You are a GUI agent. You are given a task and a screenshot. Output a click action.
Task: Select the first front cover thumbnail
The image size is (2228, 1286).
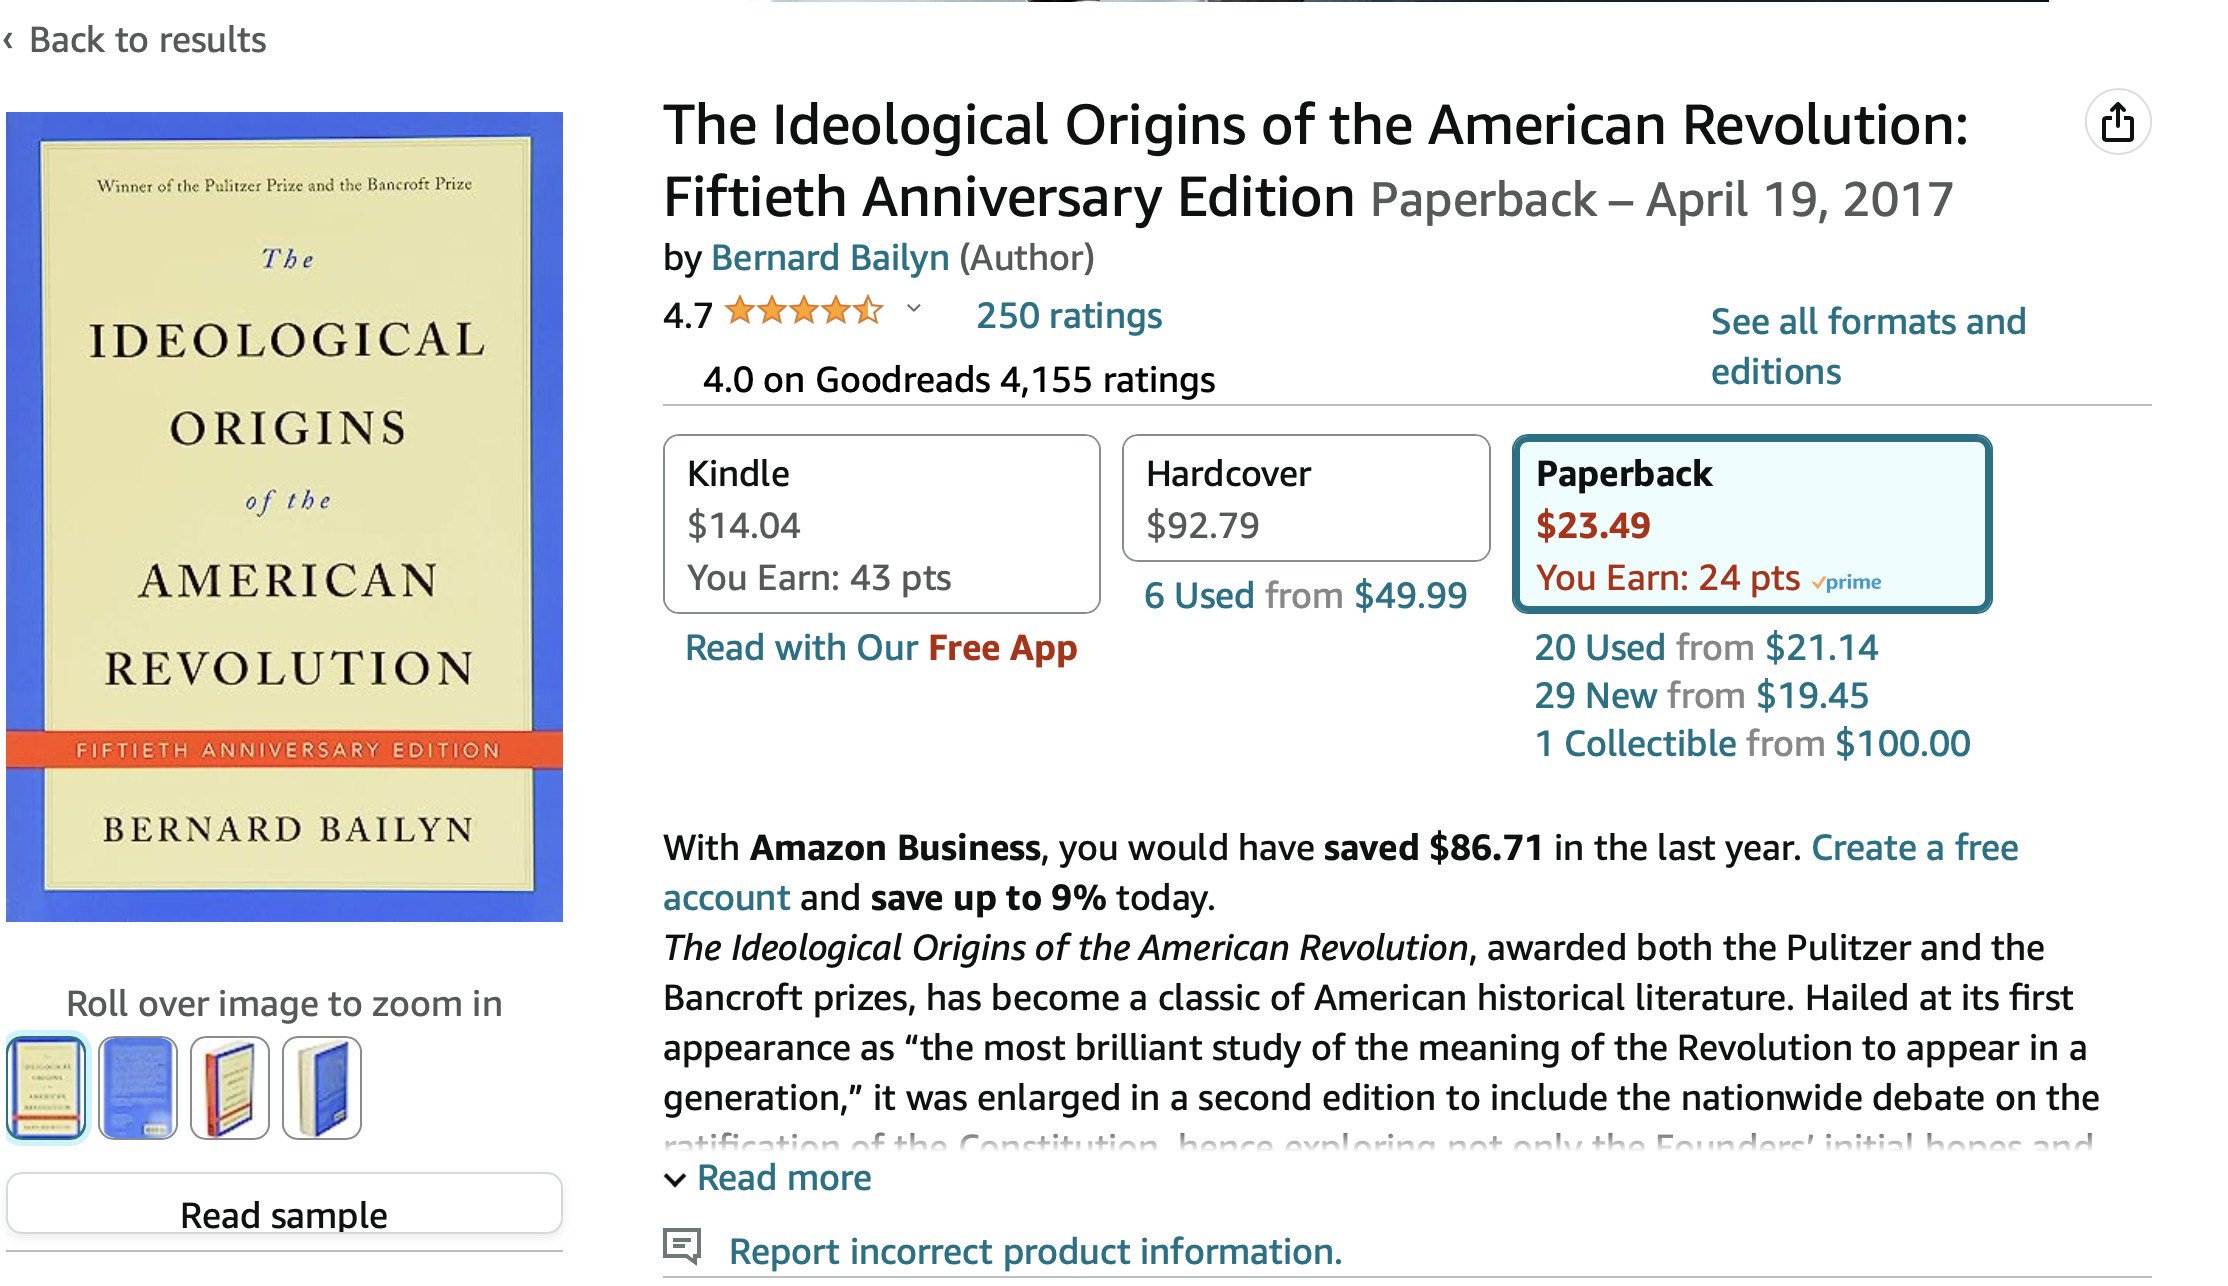click(46, 1087)
